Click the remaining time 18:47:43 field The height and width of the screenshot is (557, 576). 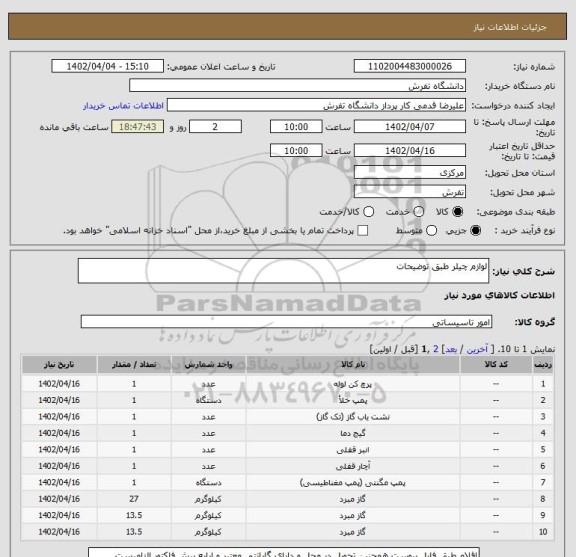pyautogui.click(x=138, y=127)
